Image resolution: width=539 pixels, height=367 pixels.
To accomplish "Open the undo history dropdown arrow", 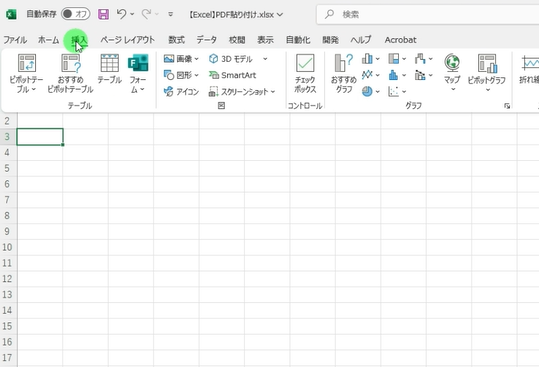I will pos(132,14).
